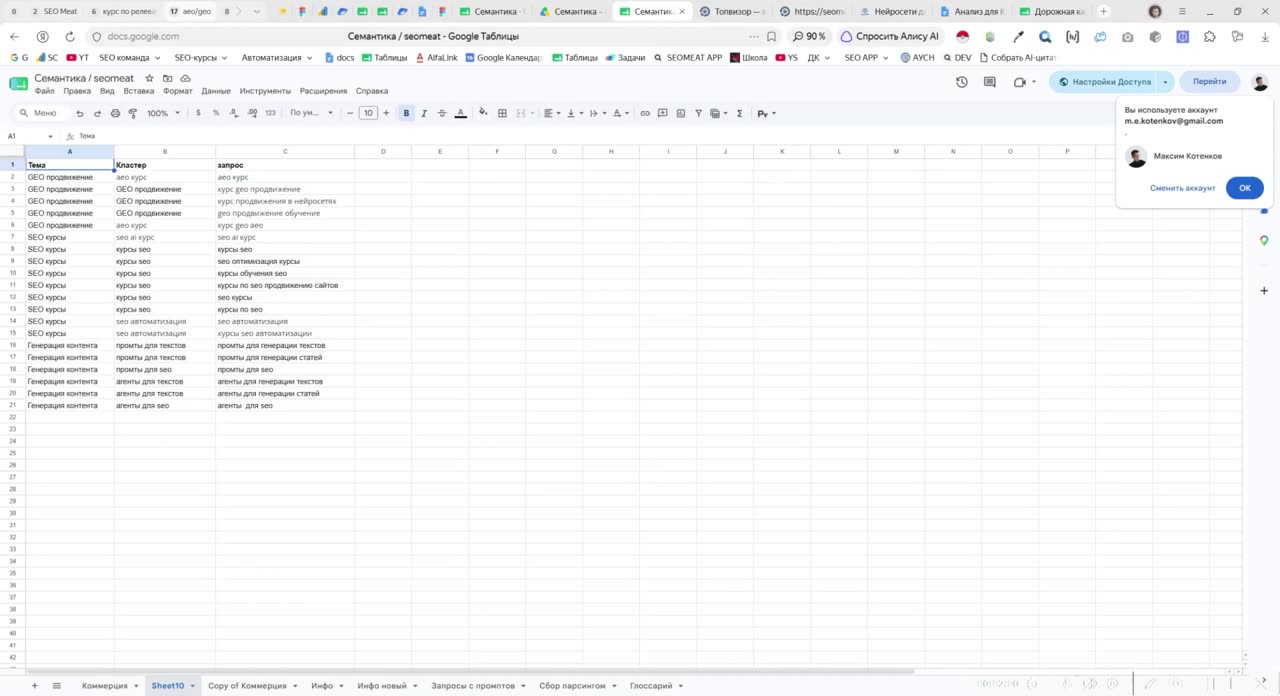Screen dimensions: 1280x696
Task: Open the Данные menu
Action: coord(216,91)
